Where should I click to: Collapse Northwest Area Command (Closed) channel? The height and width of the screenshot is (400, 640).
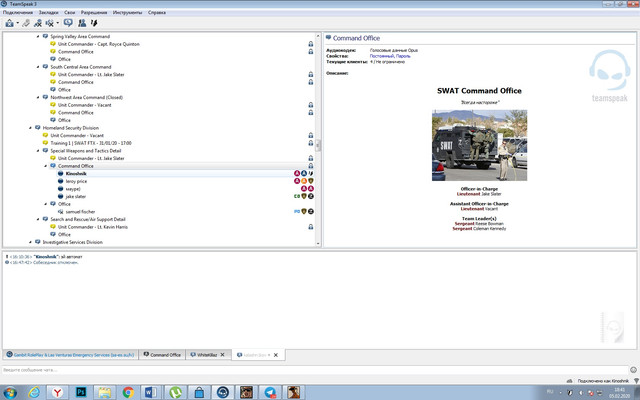click(38, 98)
